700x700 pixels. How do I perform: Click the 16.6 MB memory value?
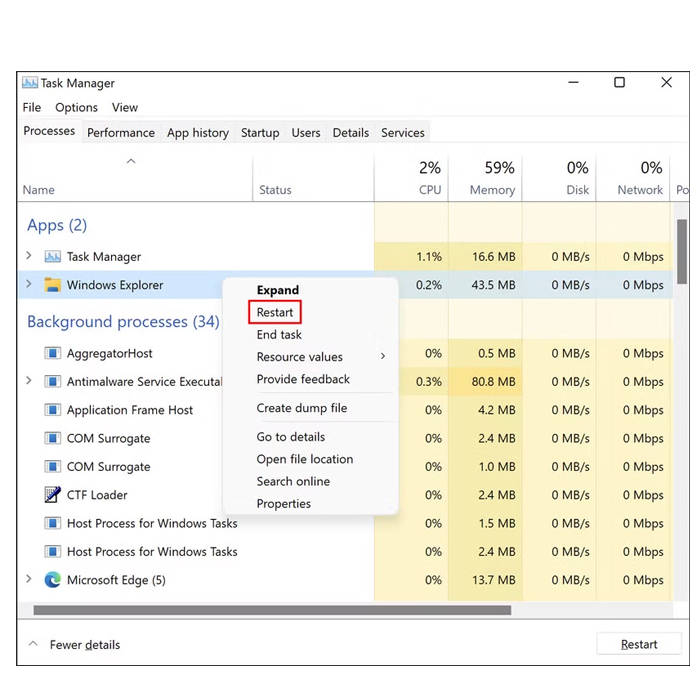pyautogui.click(x=494, y=257)
